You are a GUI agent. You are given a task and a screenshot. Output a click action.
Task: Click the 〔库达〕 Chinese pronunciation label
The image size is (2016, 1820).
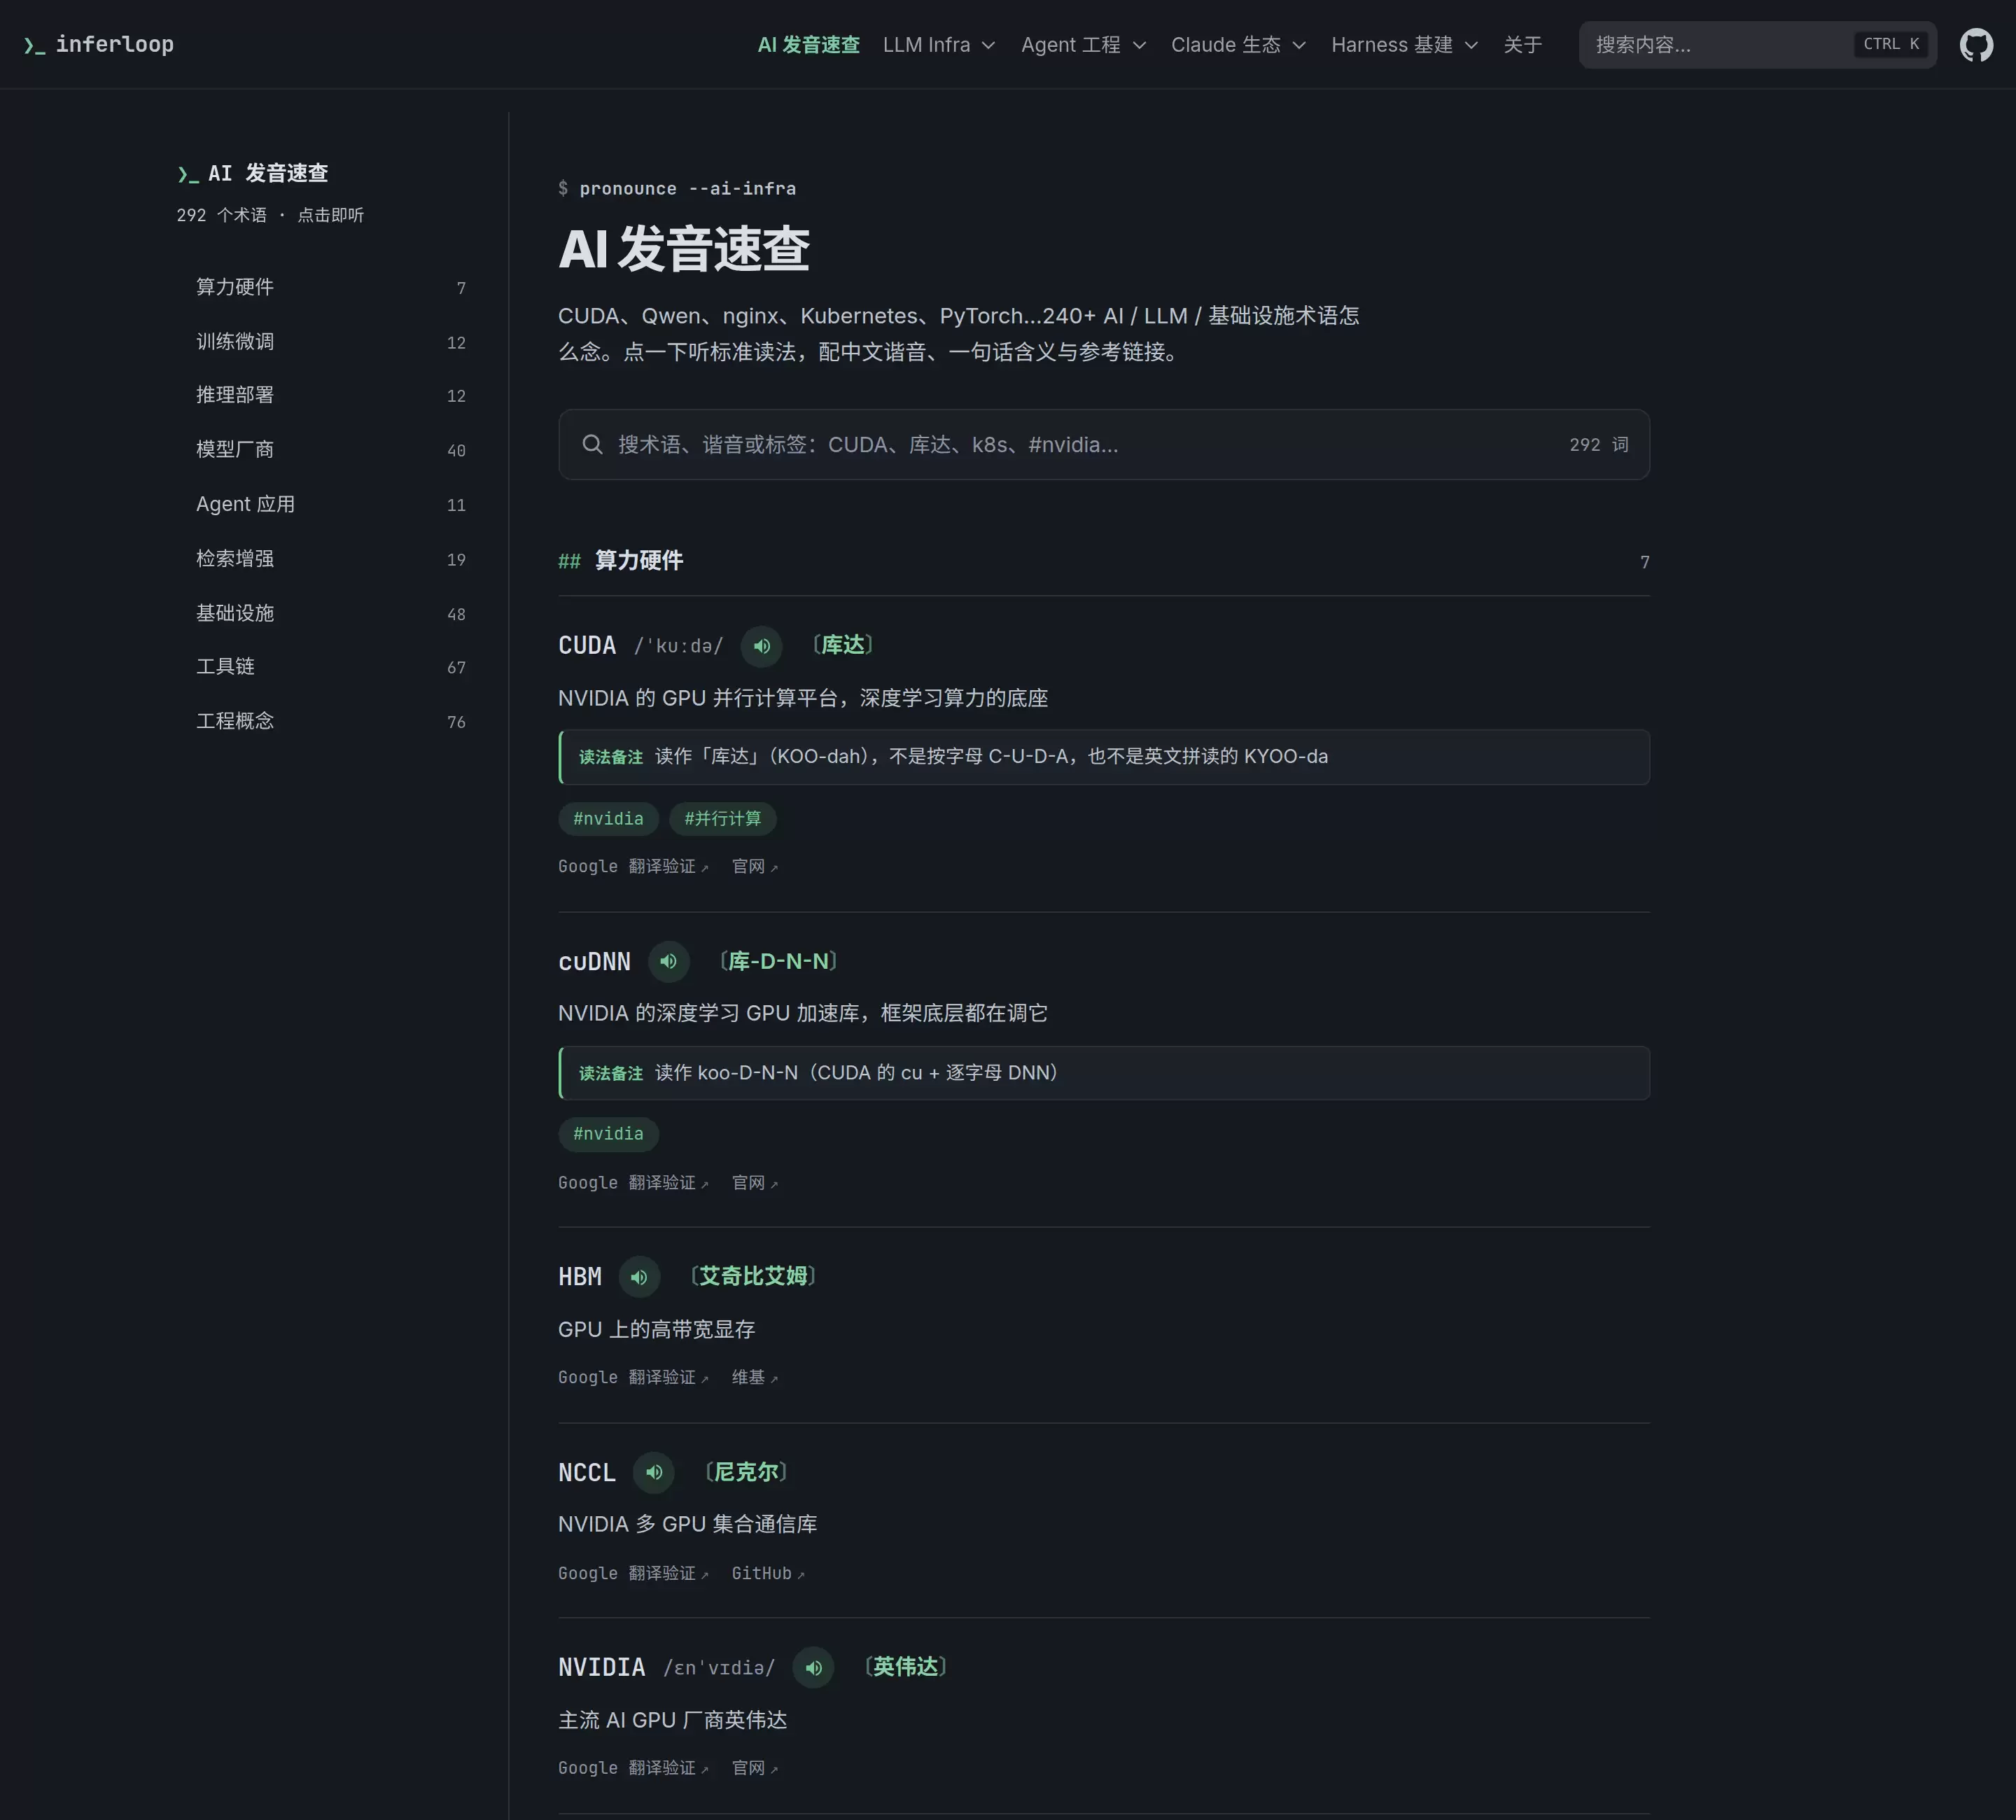click(843, 645)
